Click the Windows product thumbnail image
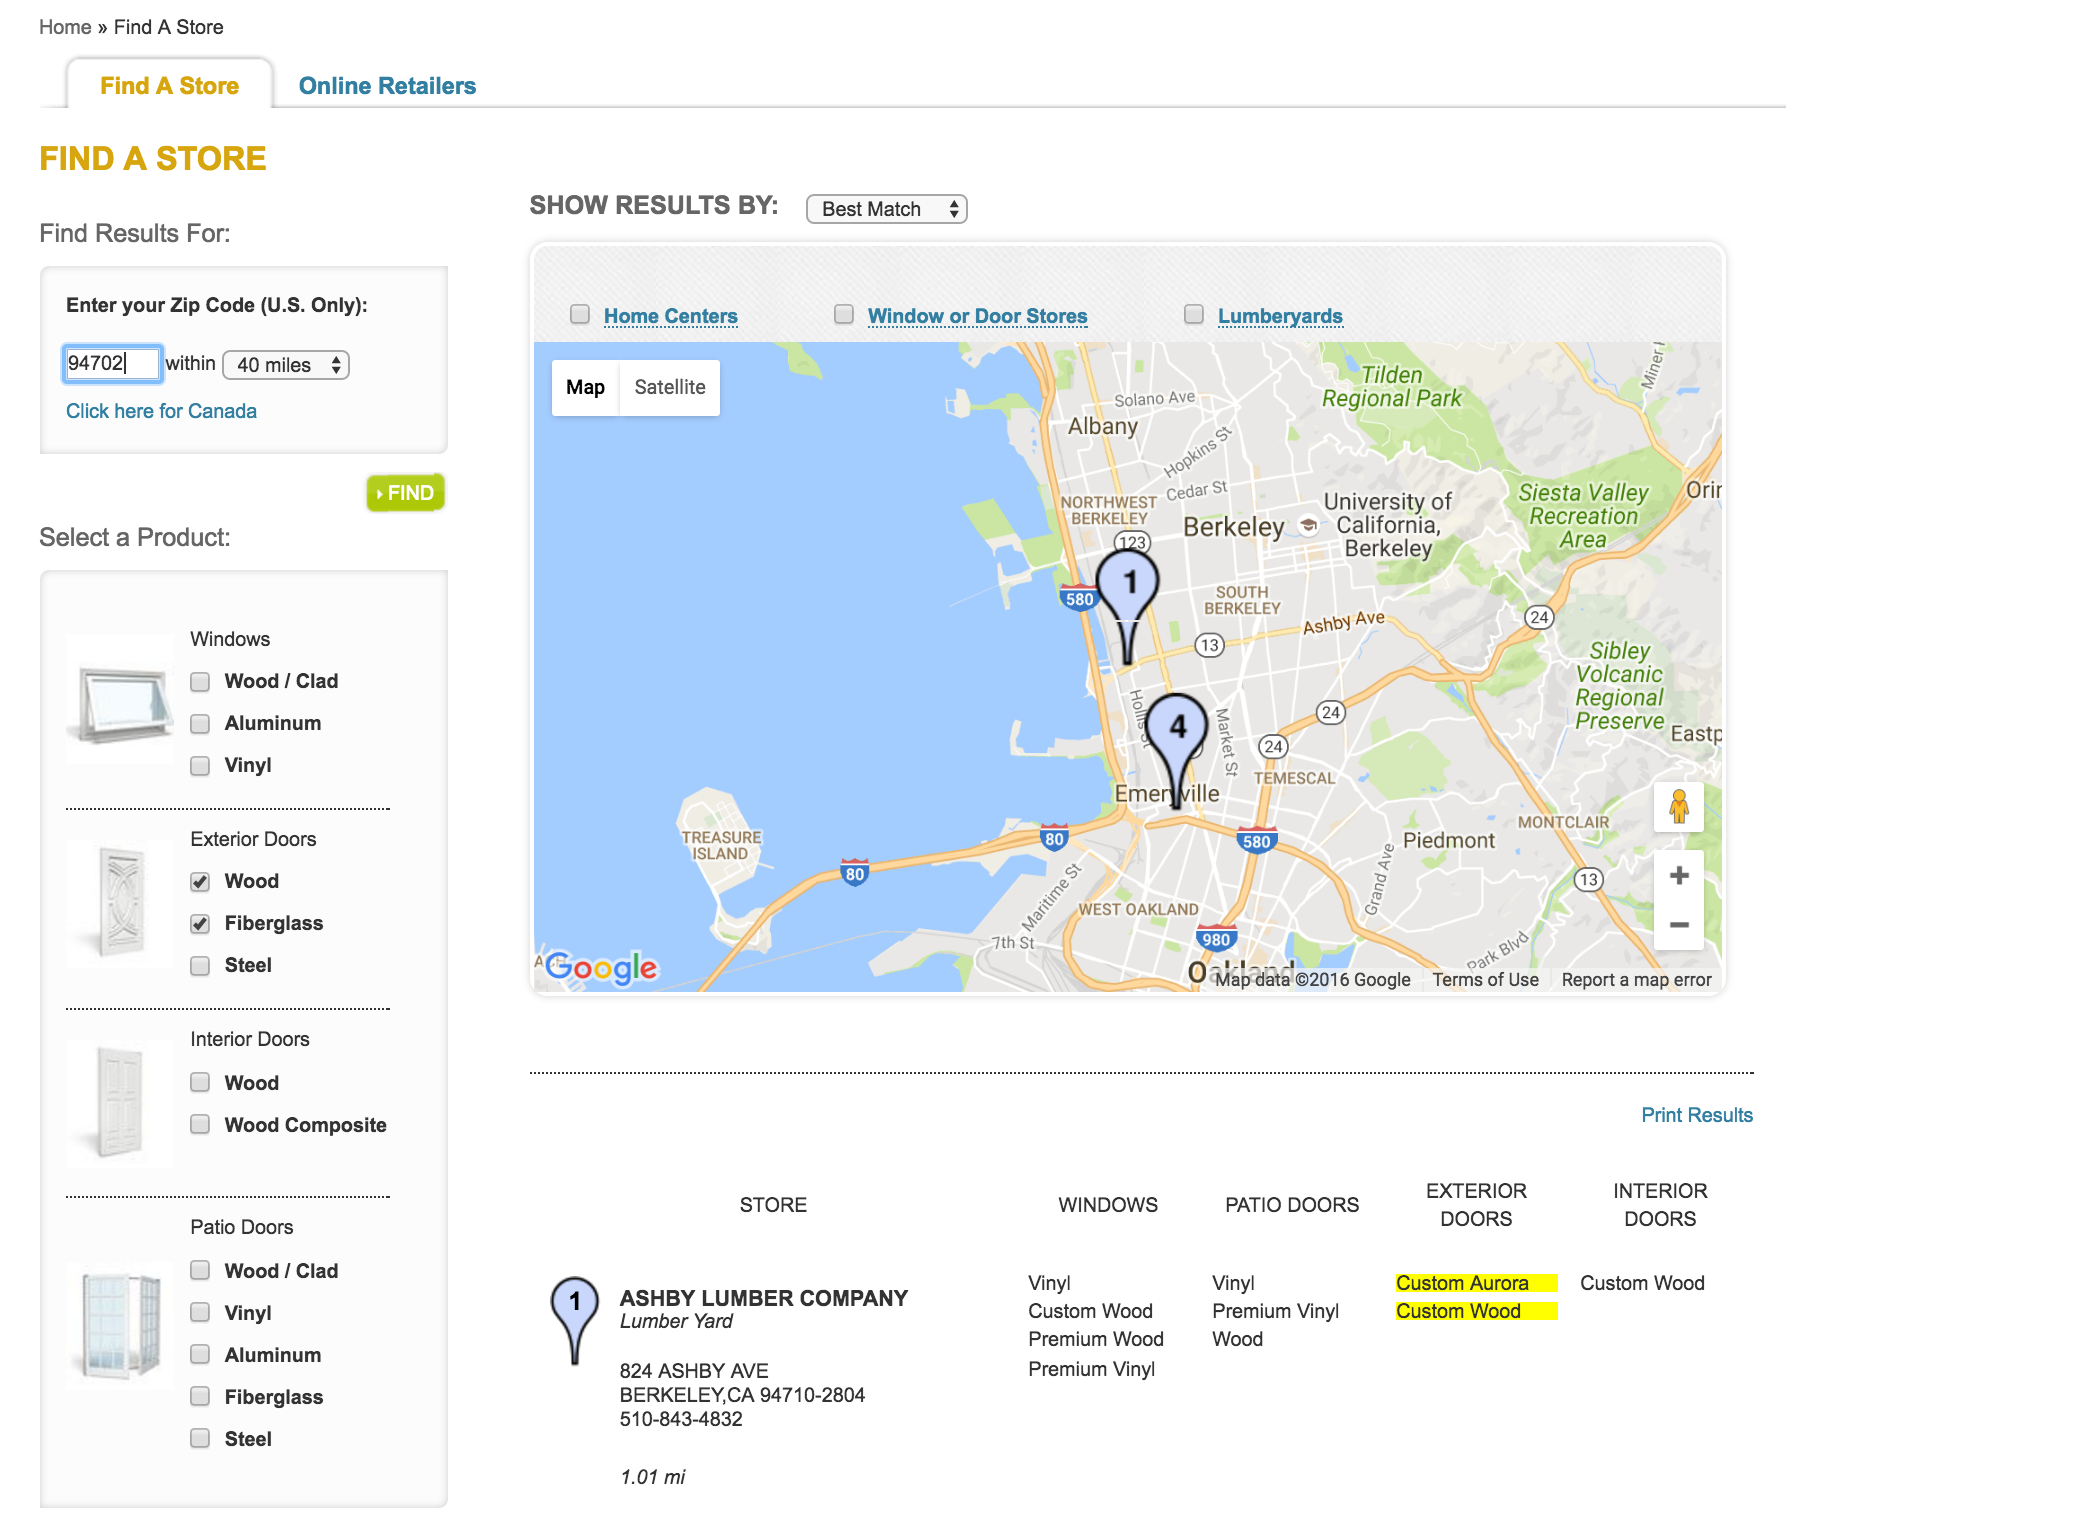 click(121, 701)
